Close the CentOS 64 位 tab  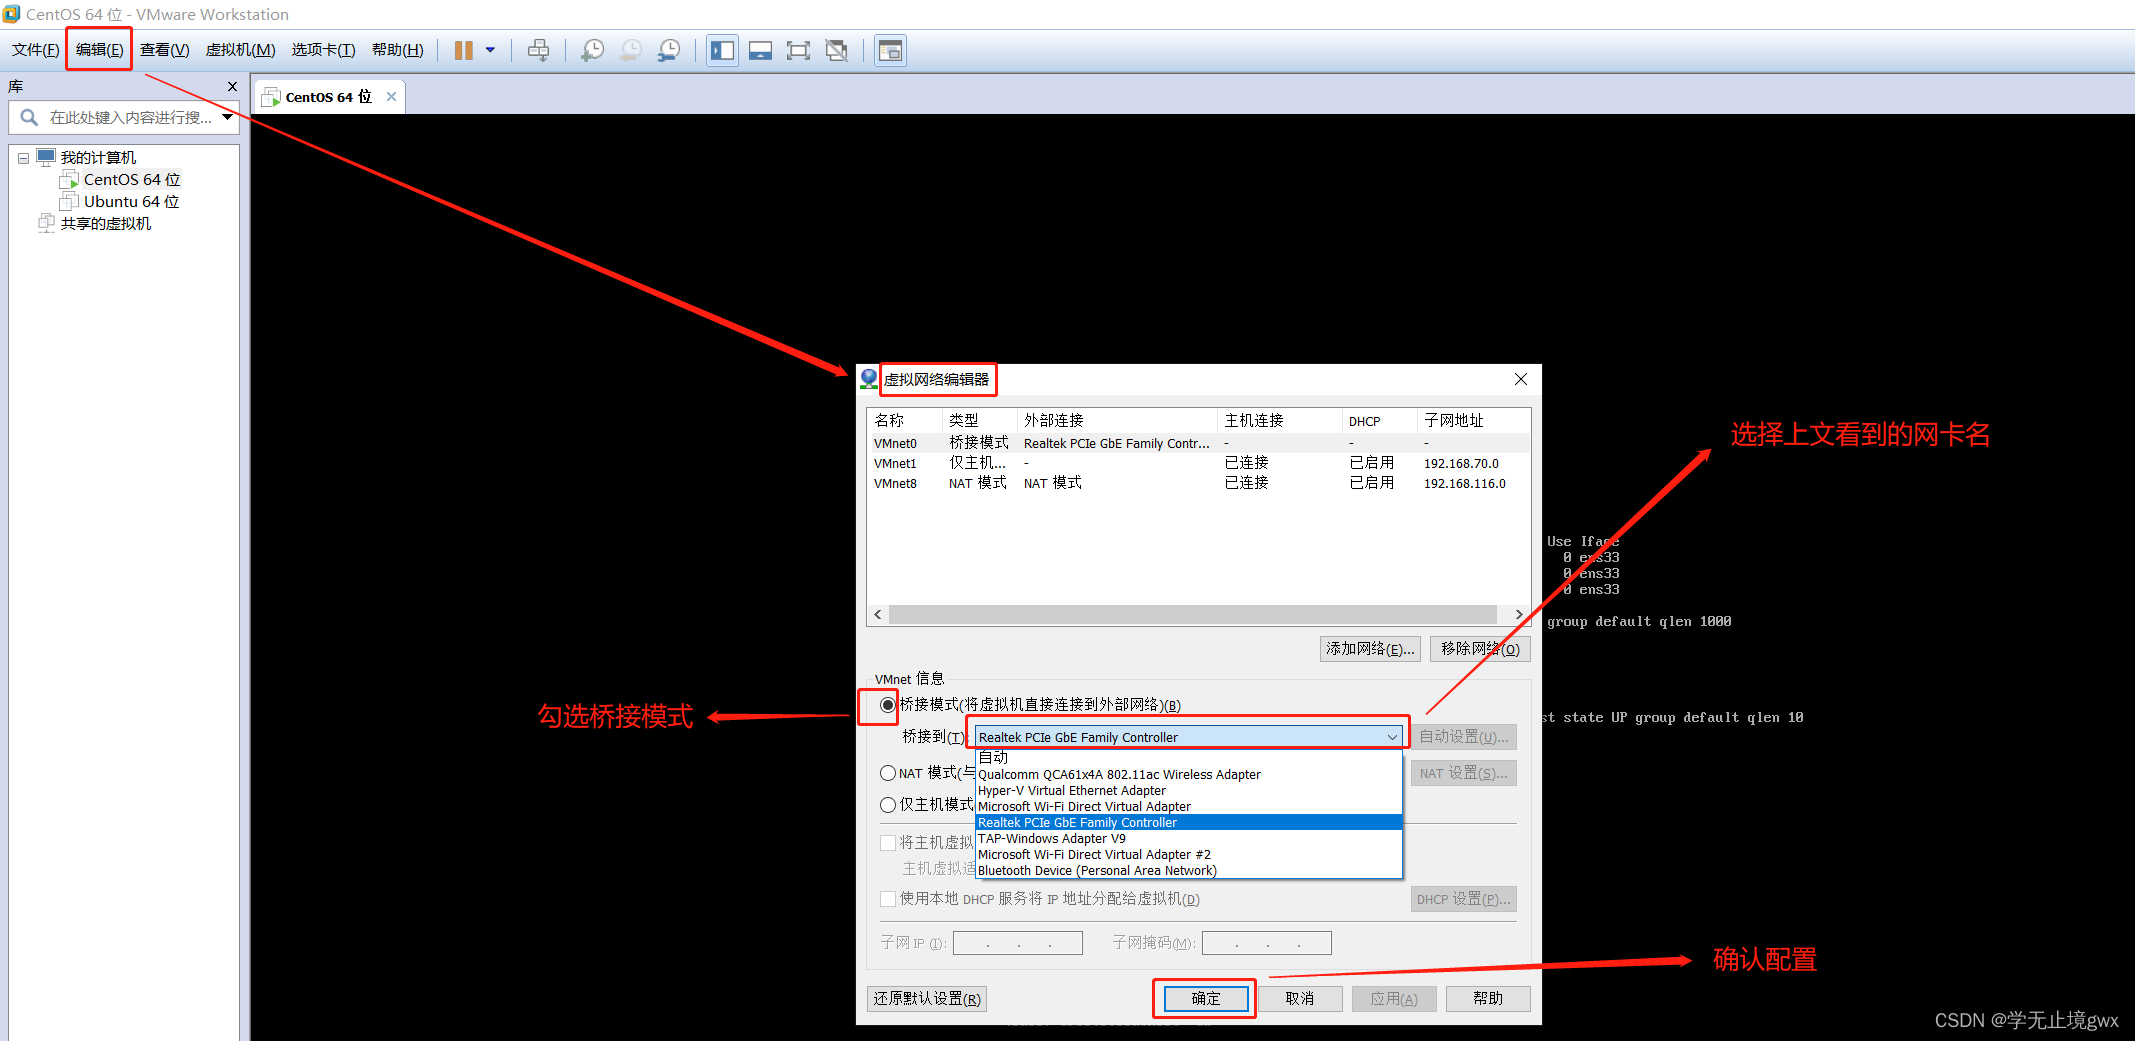[x=391, y=96]
